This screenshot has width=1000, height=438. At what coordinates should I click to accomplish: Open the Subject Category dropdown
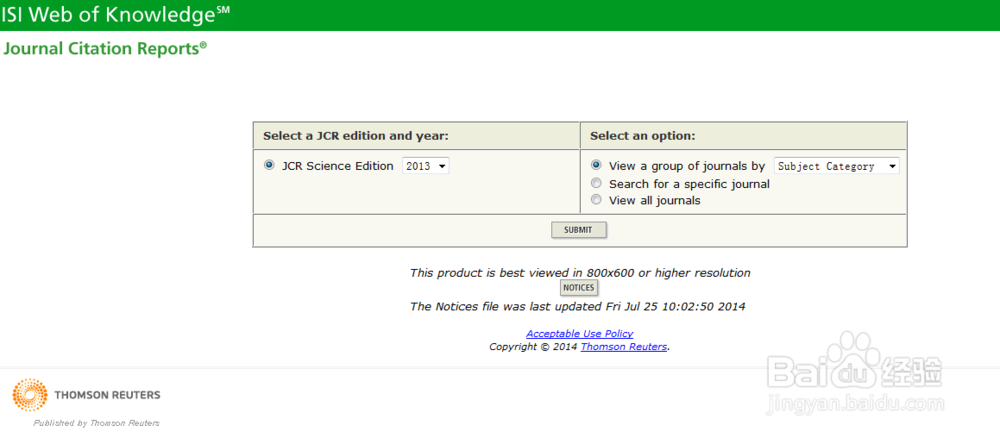pos(837,166)
